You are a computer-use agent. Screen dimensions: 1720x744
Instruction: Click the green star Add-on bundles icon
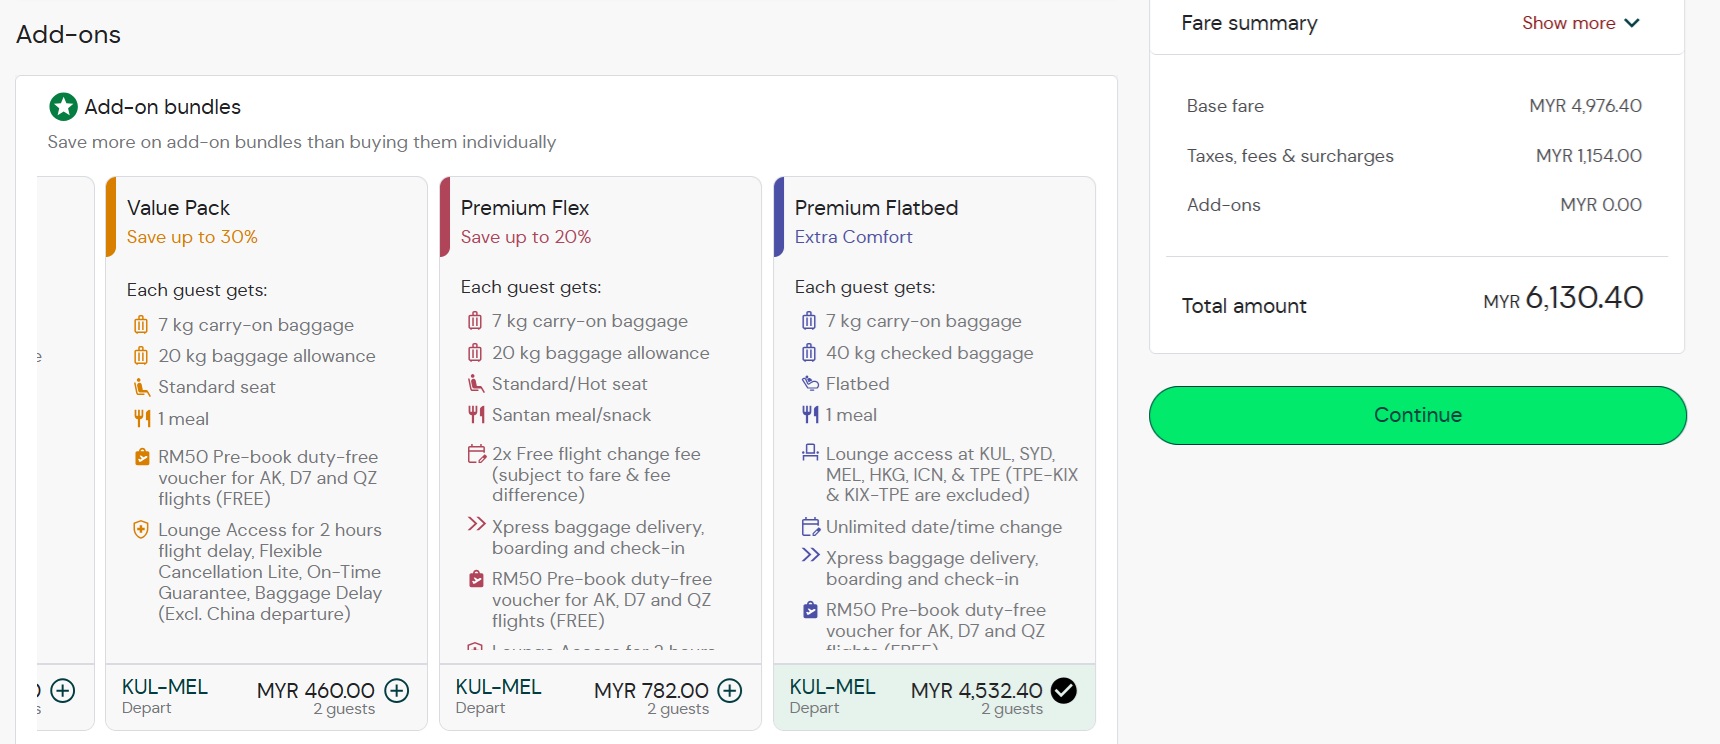pyautogui.click(x=63, y=106)
